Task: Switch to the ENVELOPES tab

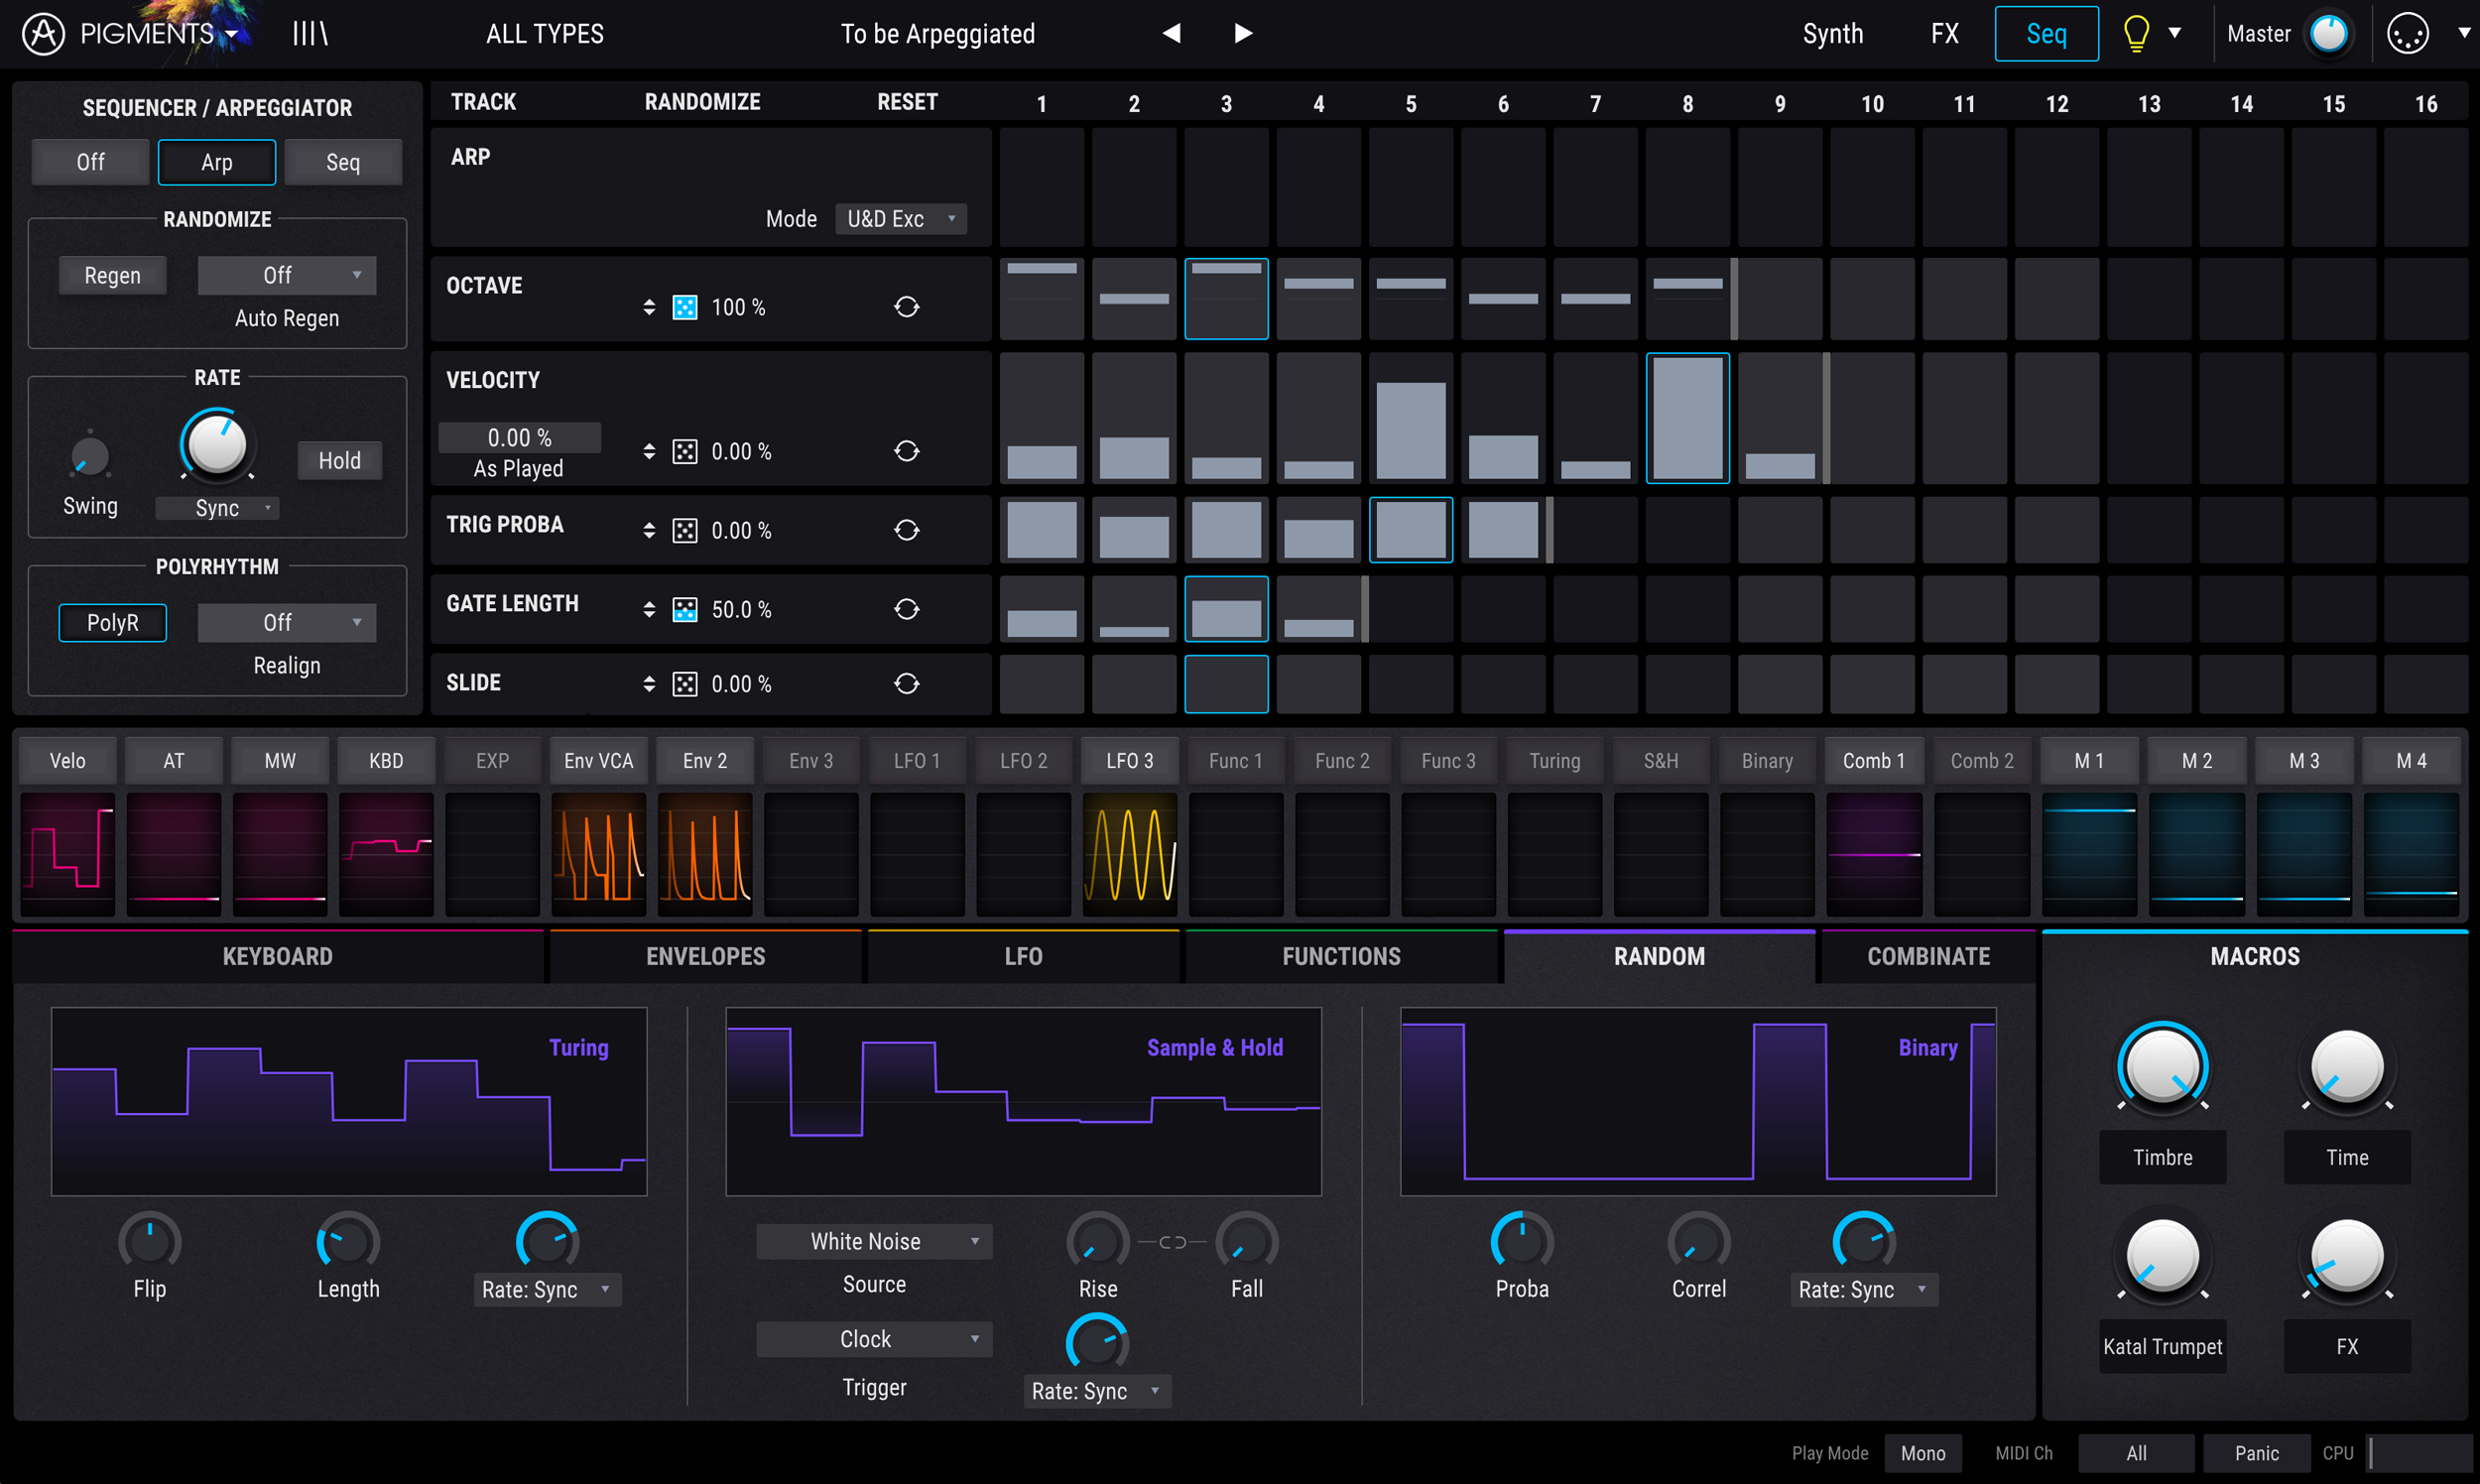Action: (705, 956)
